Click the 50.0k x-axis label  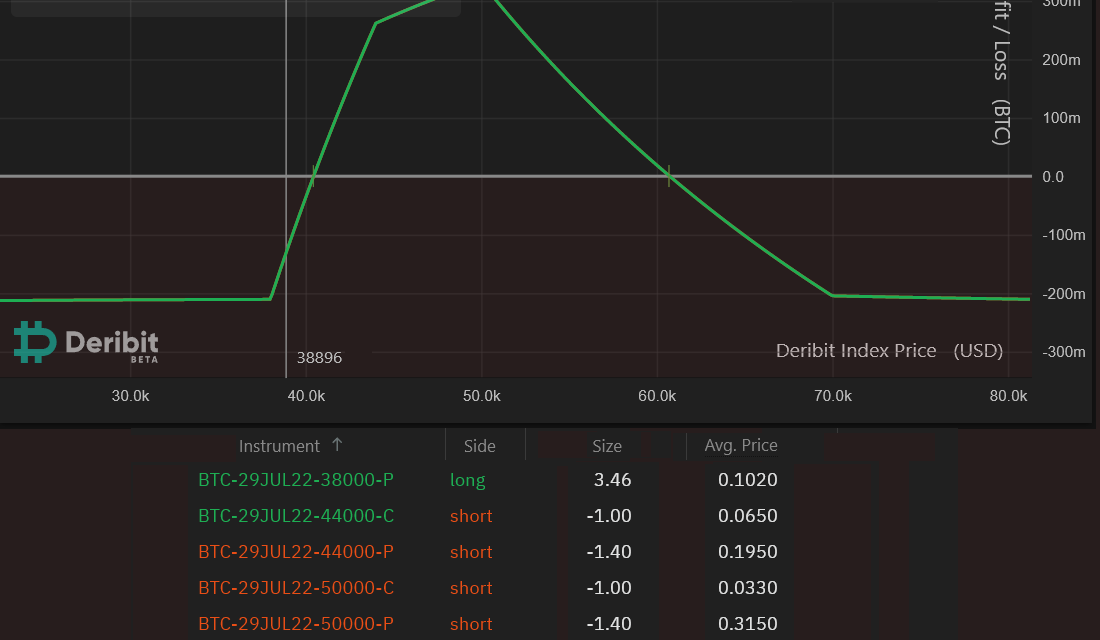tap(481, 396)
